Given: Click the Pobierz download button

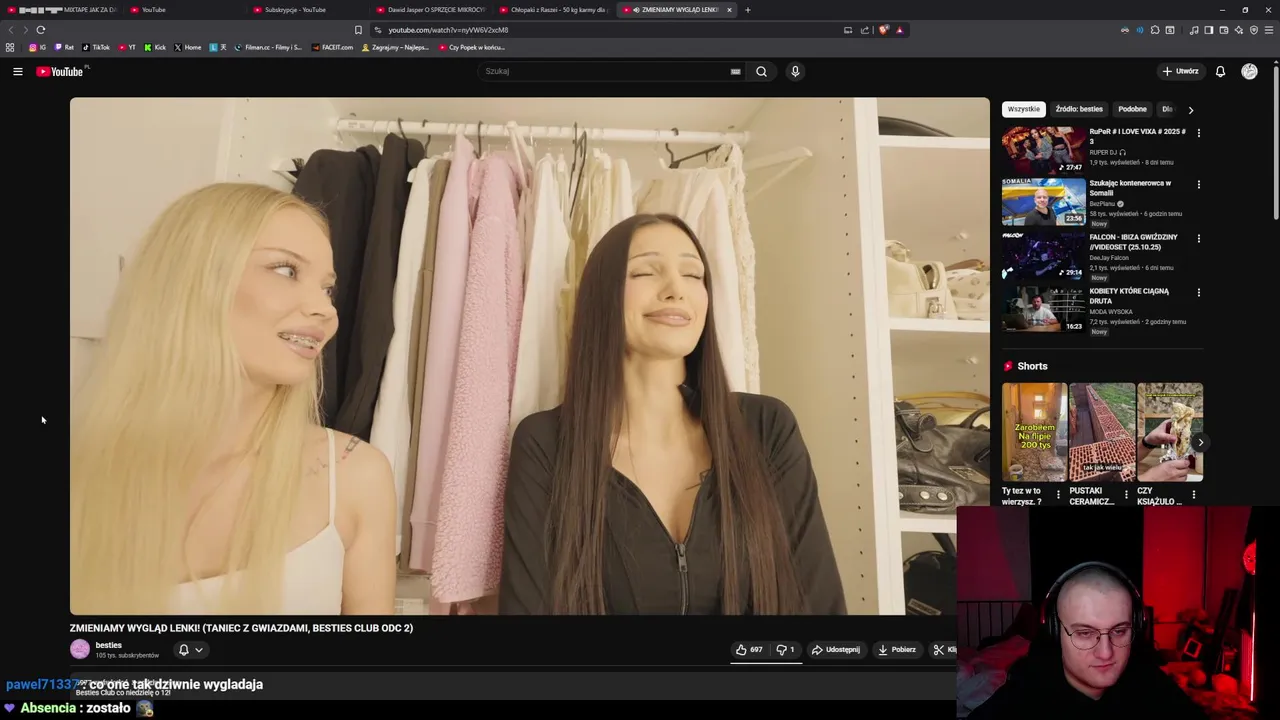Looking at the screenshot, I should click(x=897, y=650).
